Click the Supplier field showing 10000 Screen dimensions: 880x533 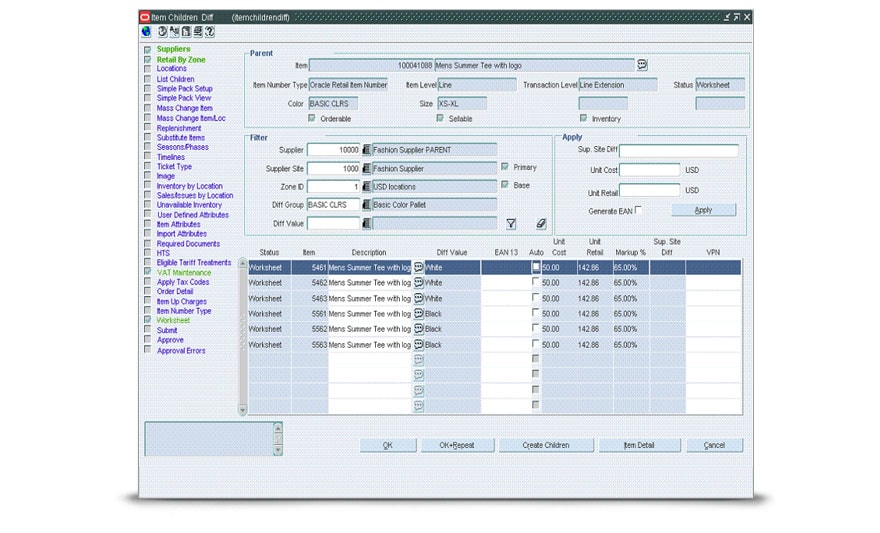pos(333,150)
